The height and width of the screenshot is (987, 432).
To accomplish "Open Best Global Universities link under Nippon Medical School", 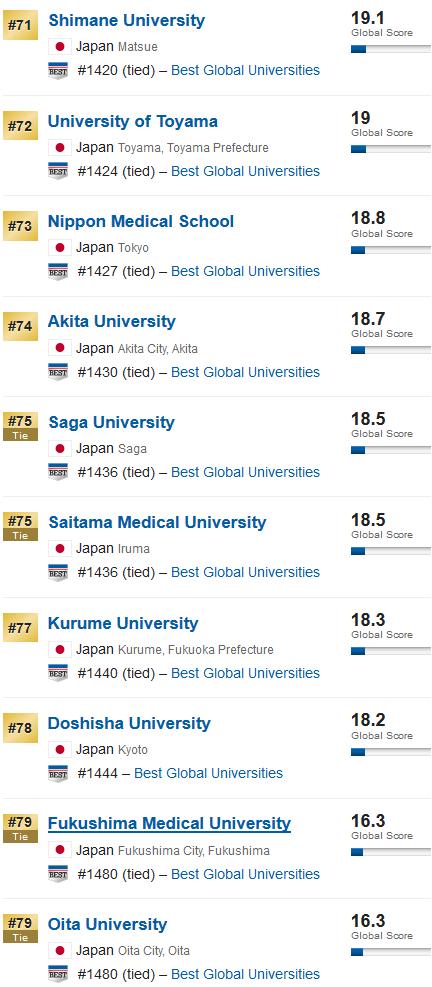I will pos(246,271).
